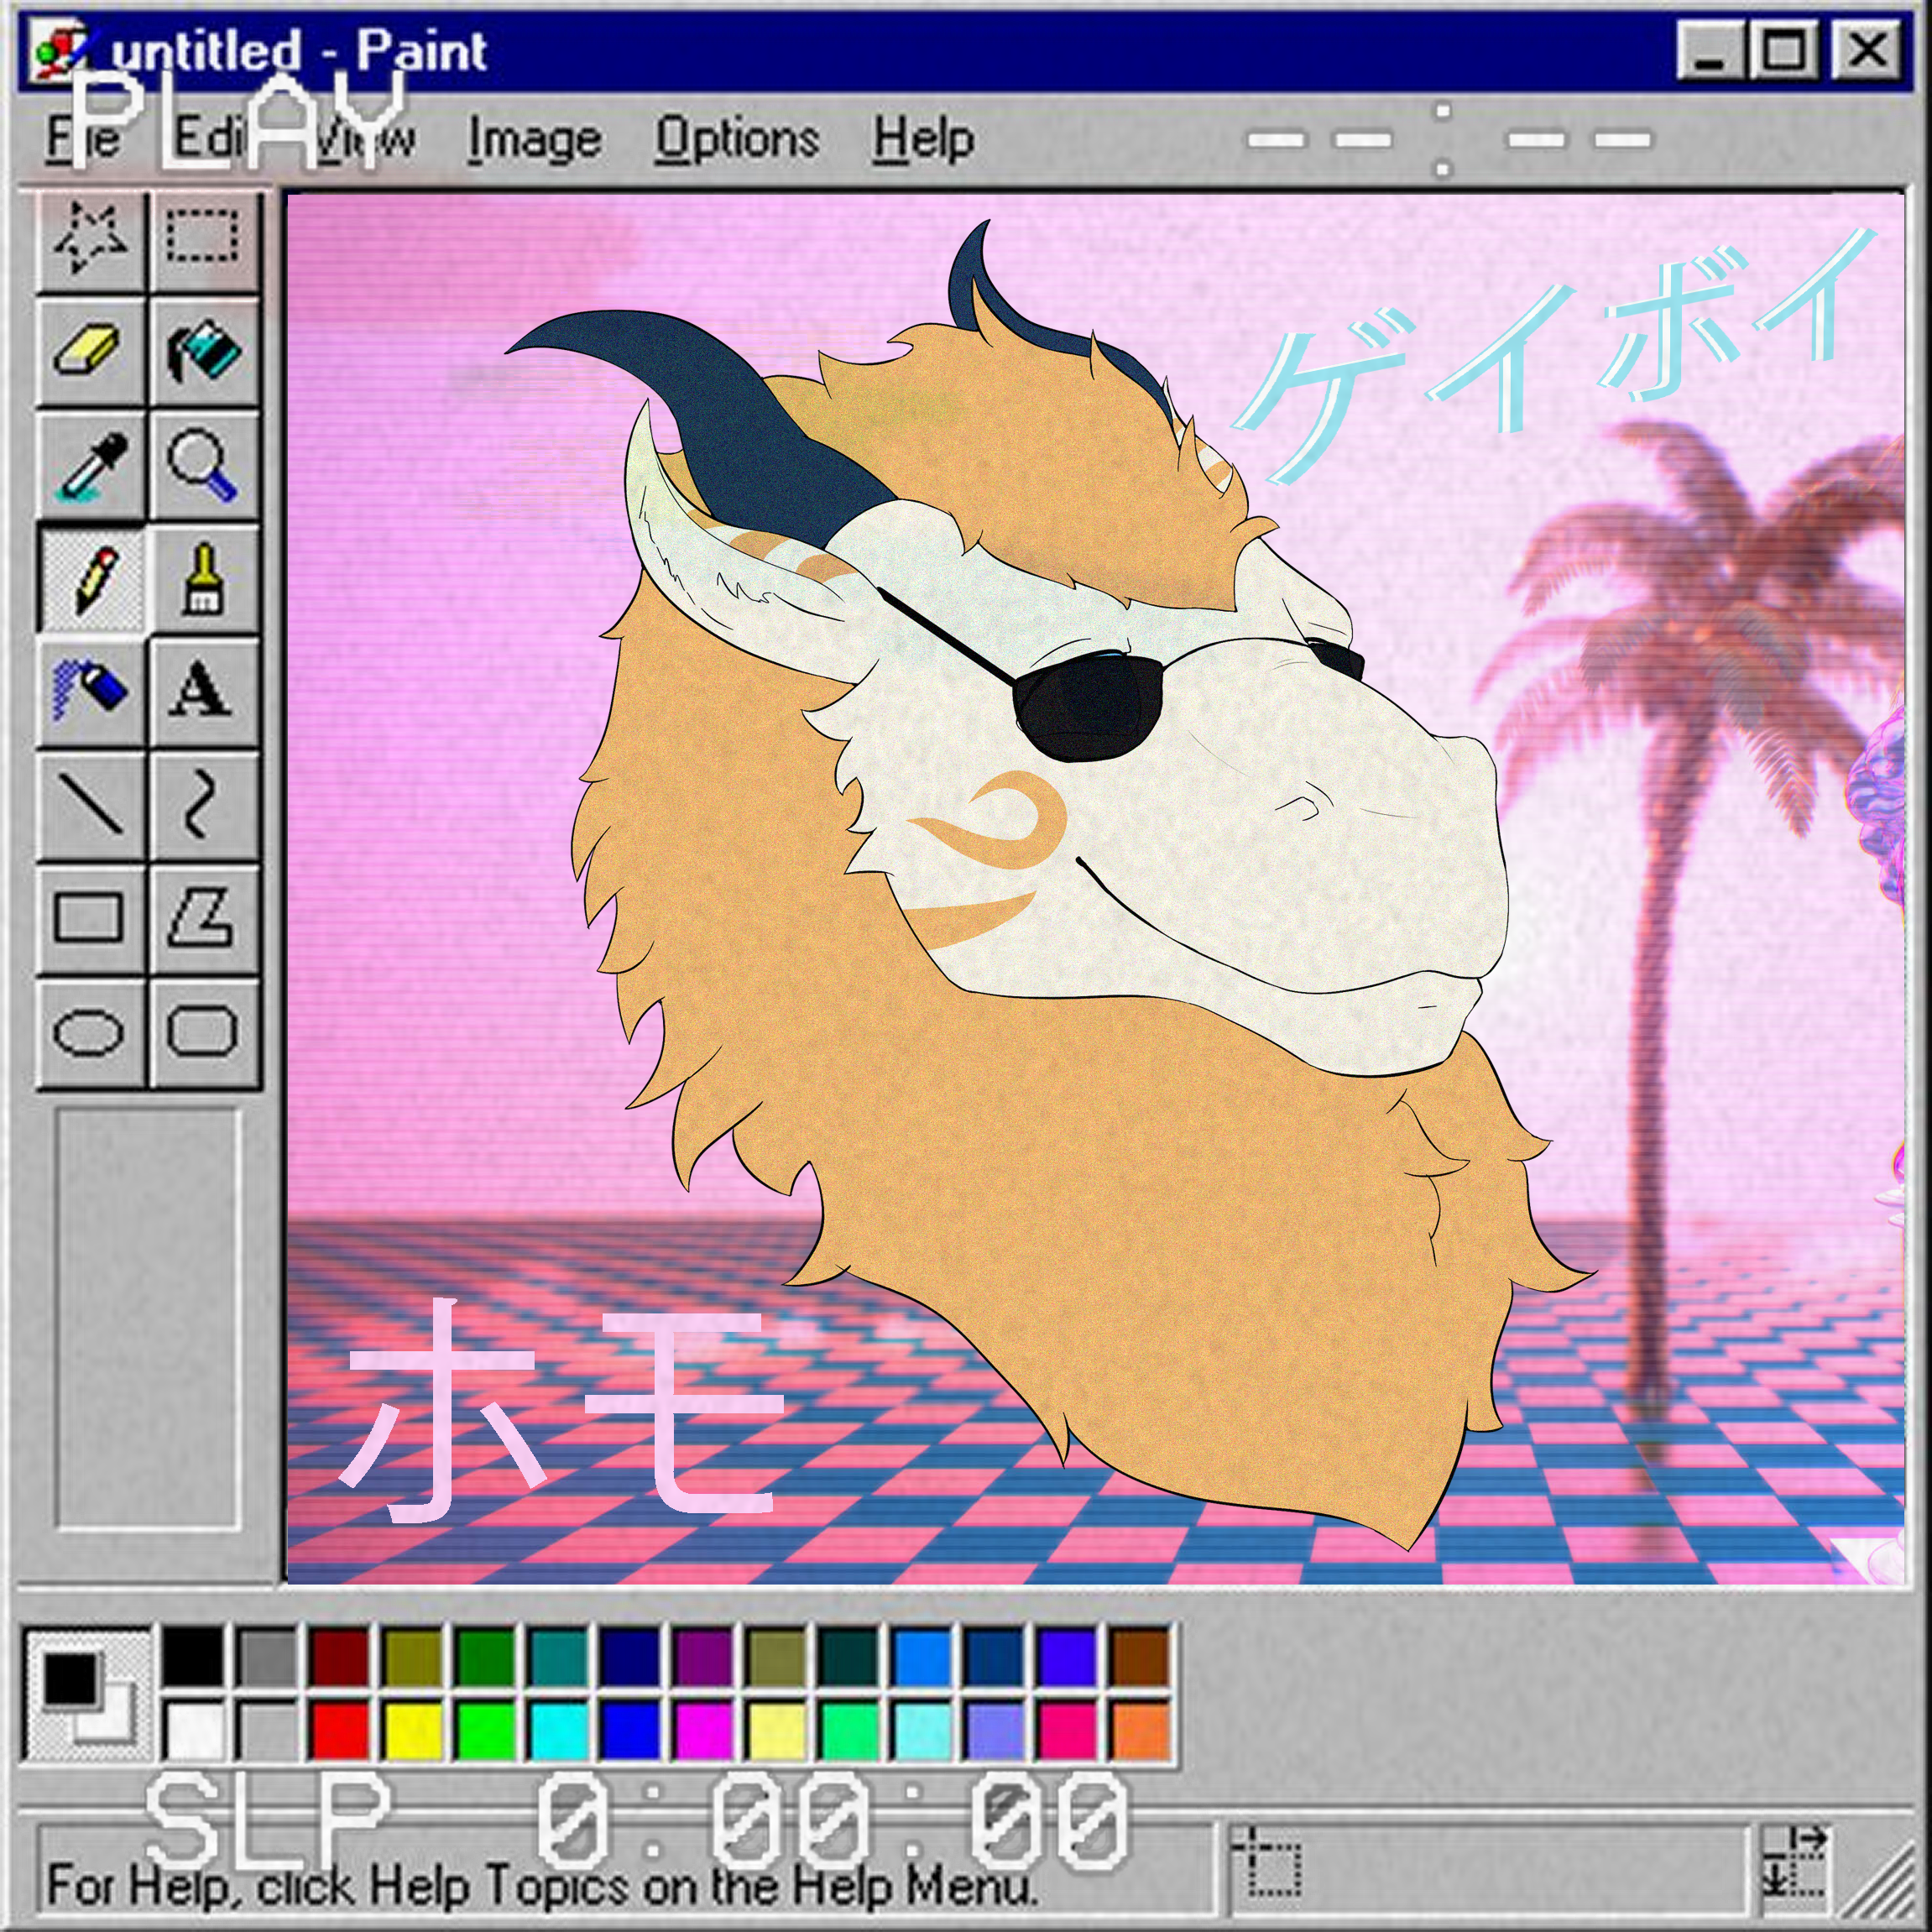This screenshot has width=1932, height=1932.
Task: Select the Rounded Rectangle tool
Action: [x=203, y=1031]
